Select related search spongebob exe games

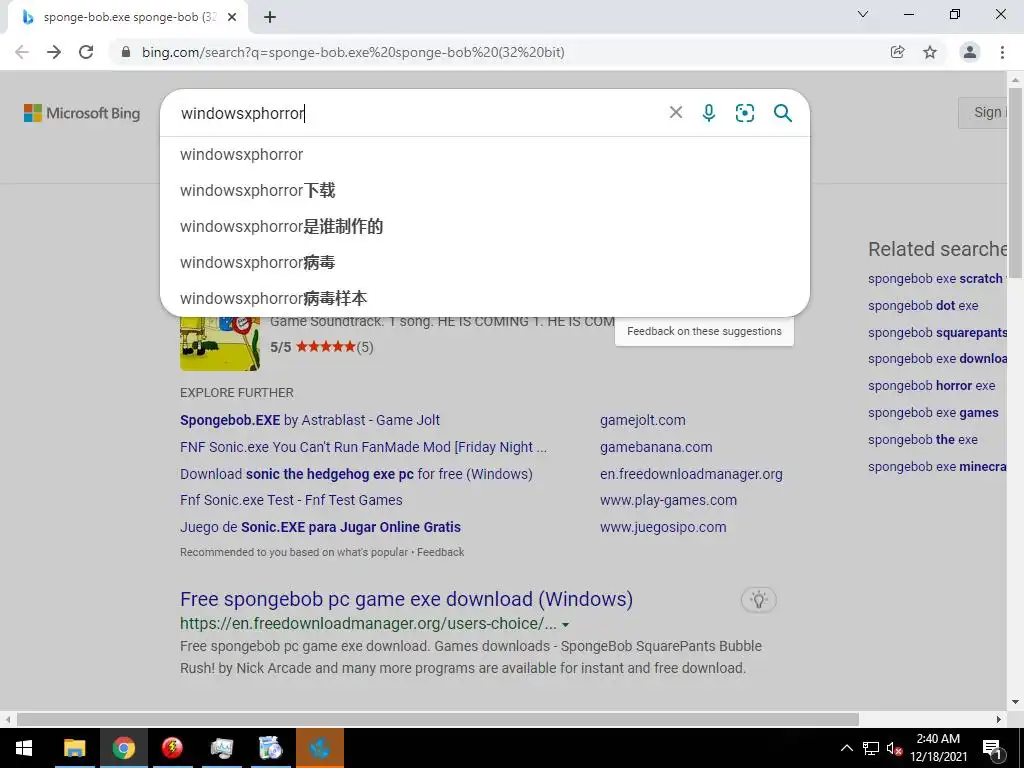(x=933, y=413)
